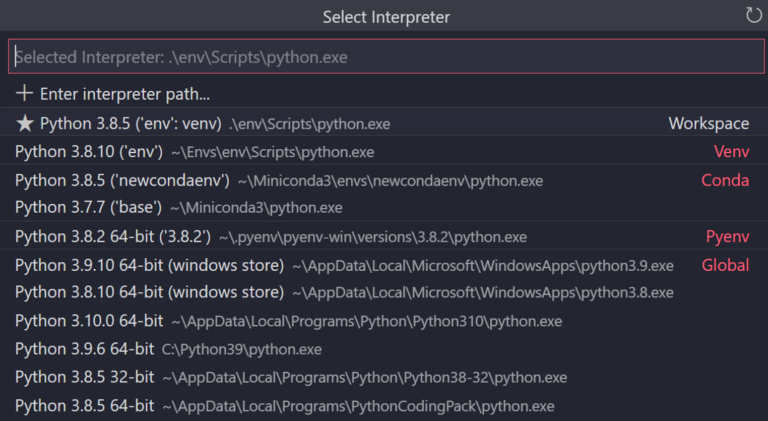Screen dimensions: 768x421
Task: Click the refresh interpreter list icon
Action: (753, 15)
